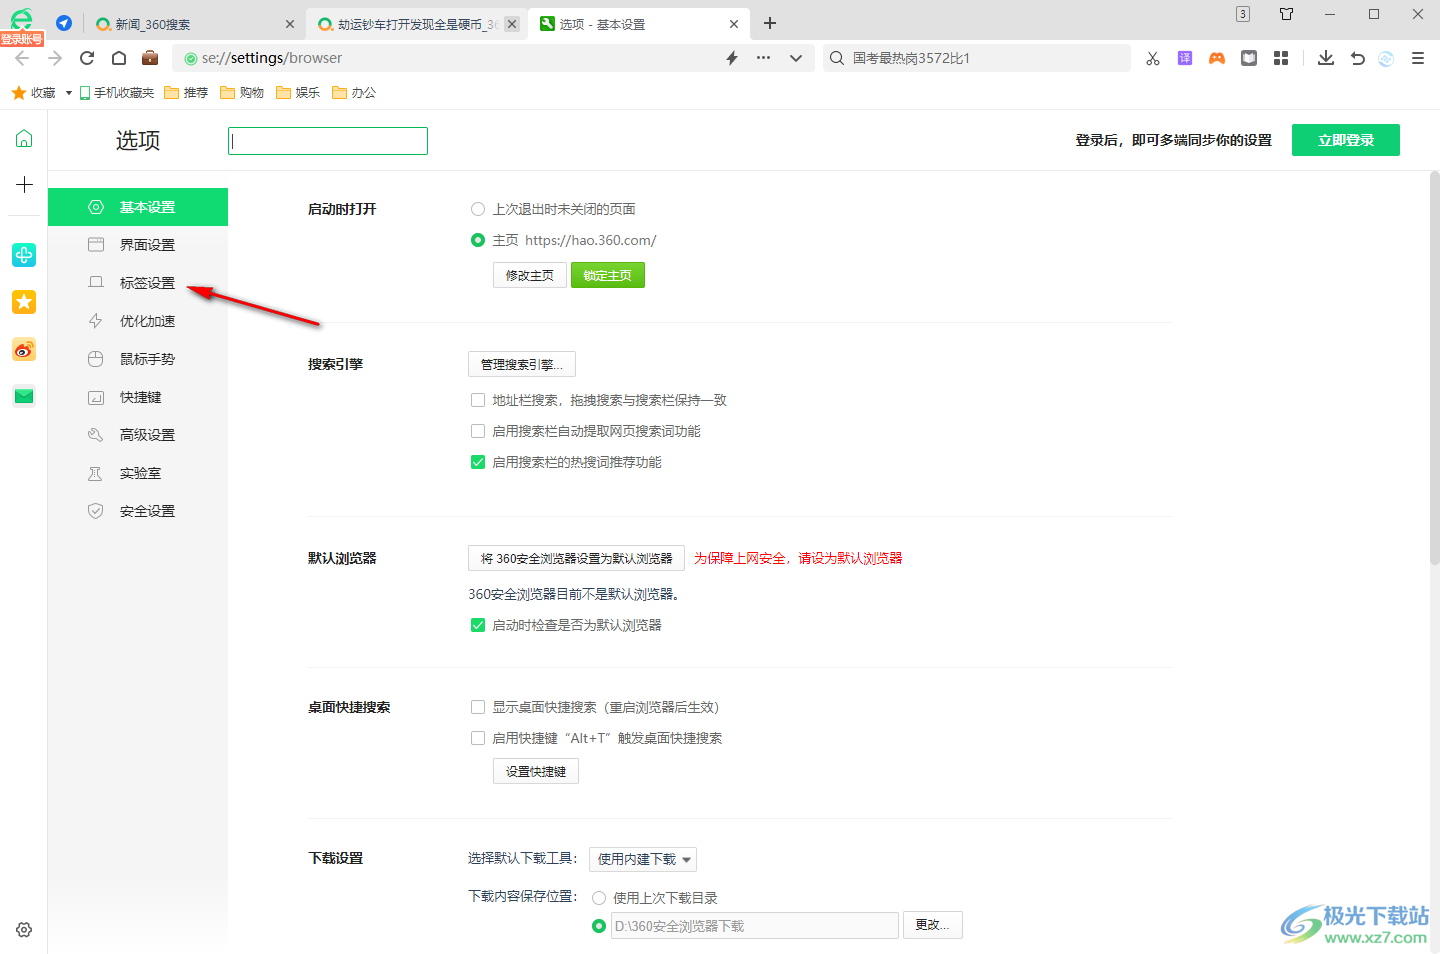The image size is (1440, 954).
Task: Click the settings page vertical scrollbar
Action: pyautogui.click(x=1434, y=368)
